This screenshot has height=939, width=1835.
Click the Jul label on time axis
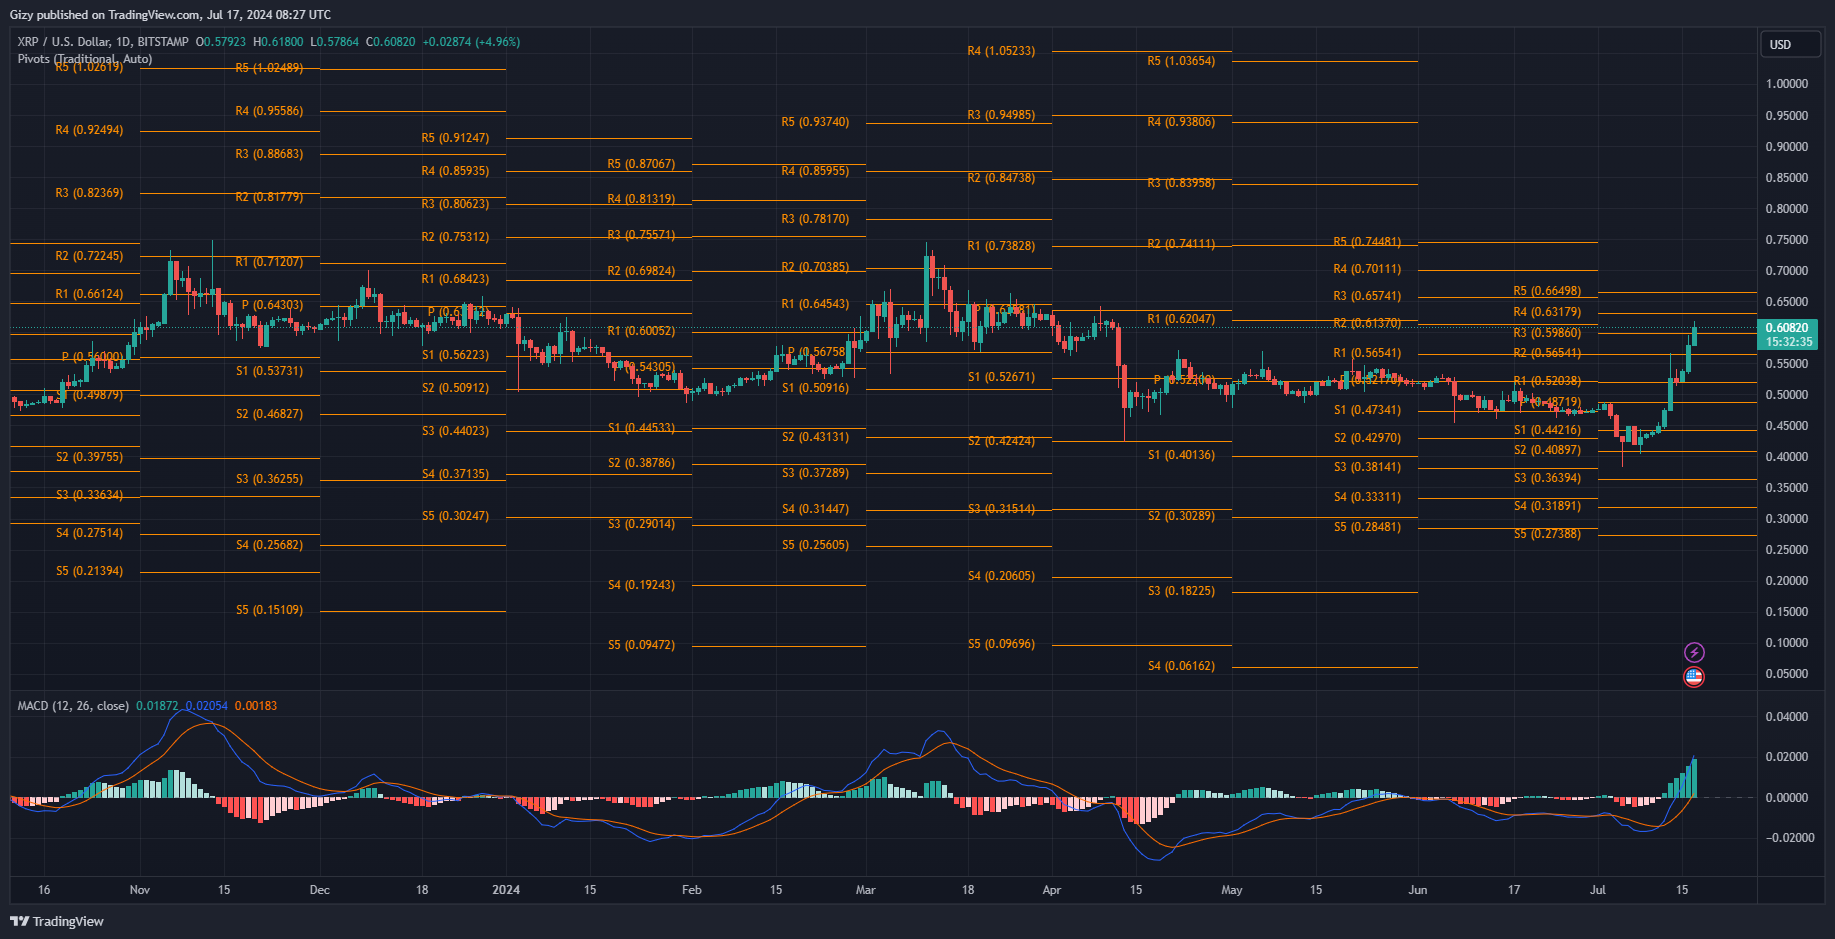[1598, 890]
